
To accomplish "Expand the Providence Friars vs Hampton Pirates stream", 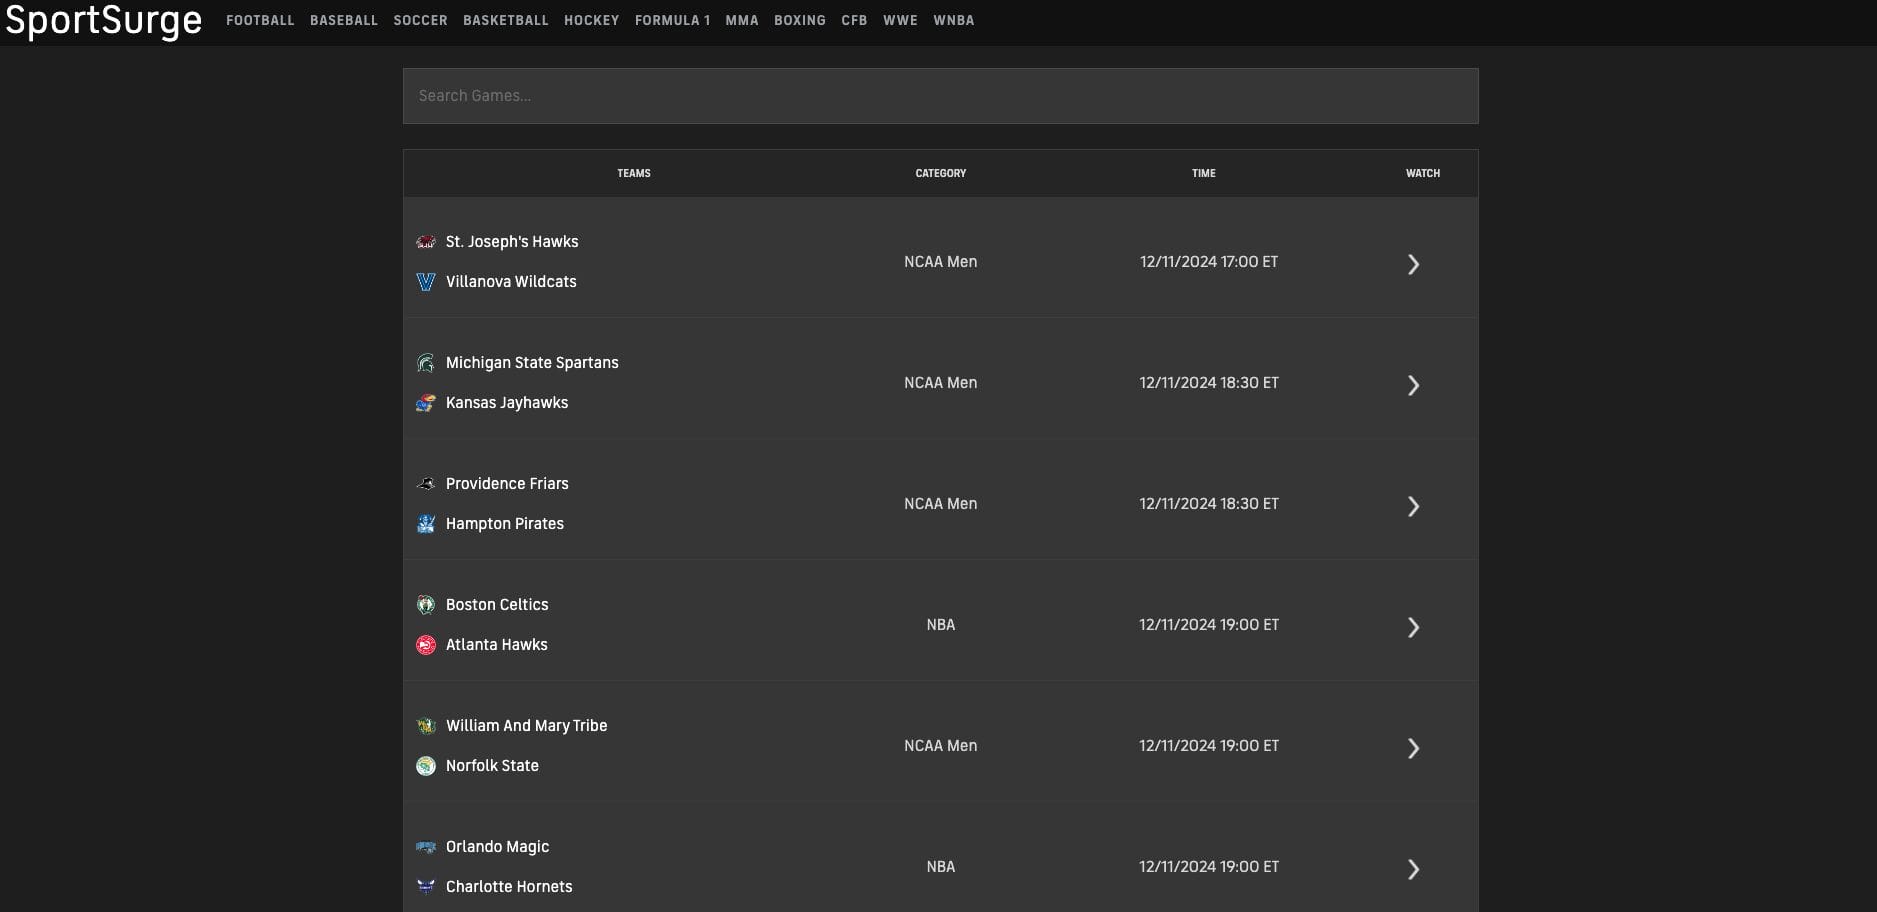I will 1414,506.
